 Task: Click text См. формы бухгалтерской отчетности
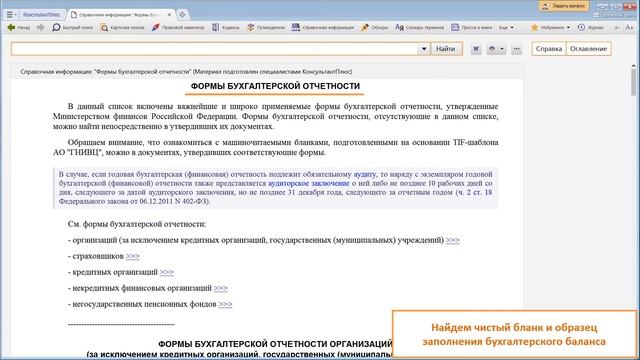pyautogui.click(x=137, y=224)
